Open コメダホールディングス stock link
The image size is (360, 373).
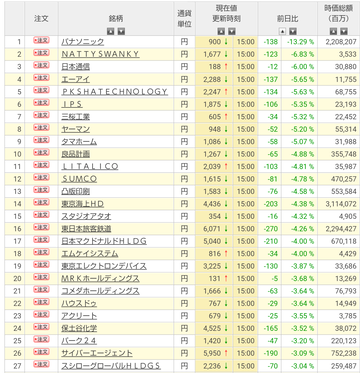tap(100, 291)
